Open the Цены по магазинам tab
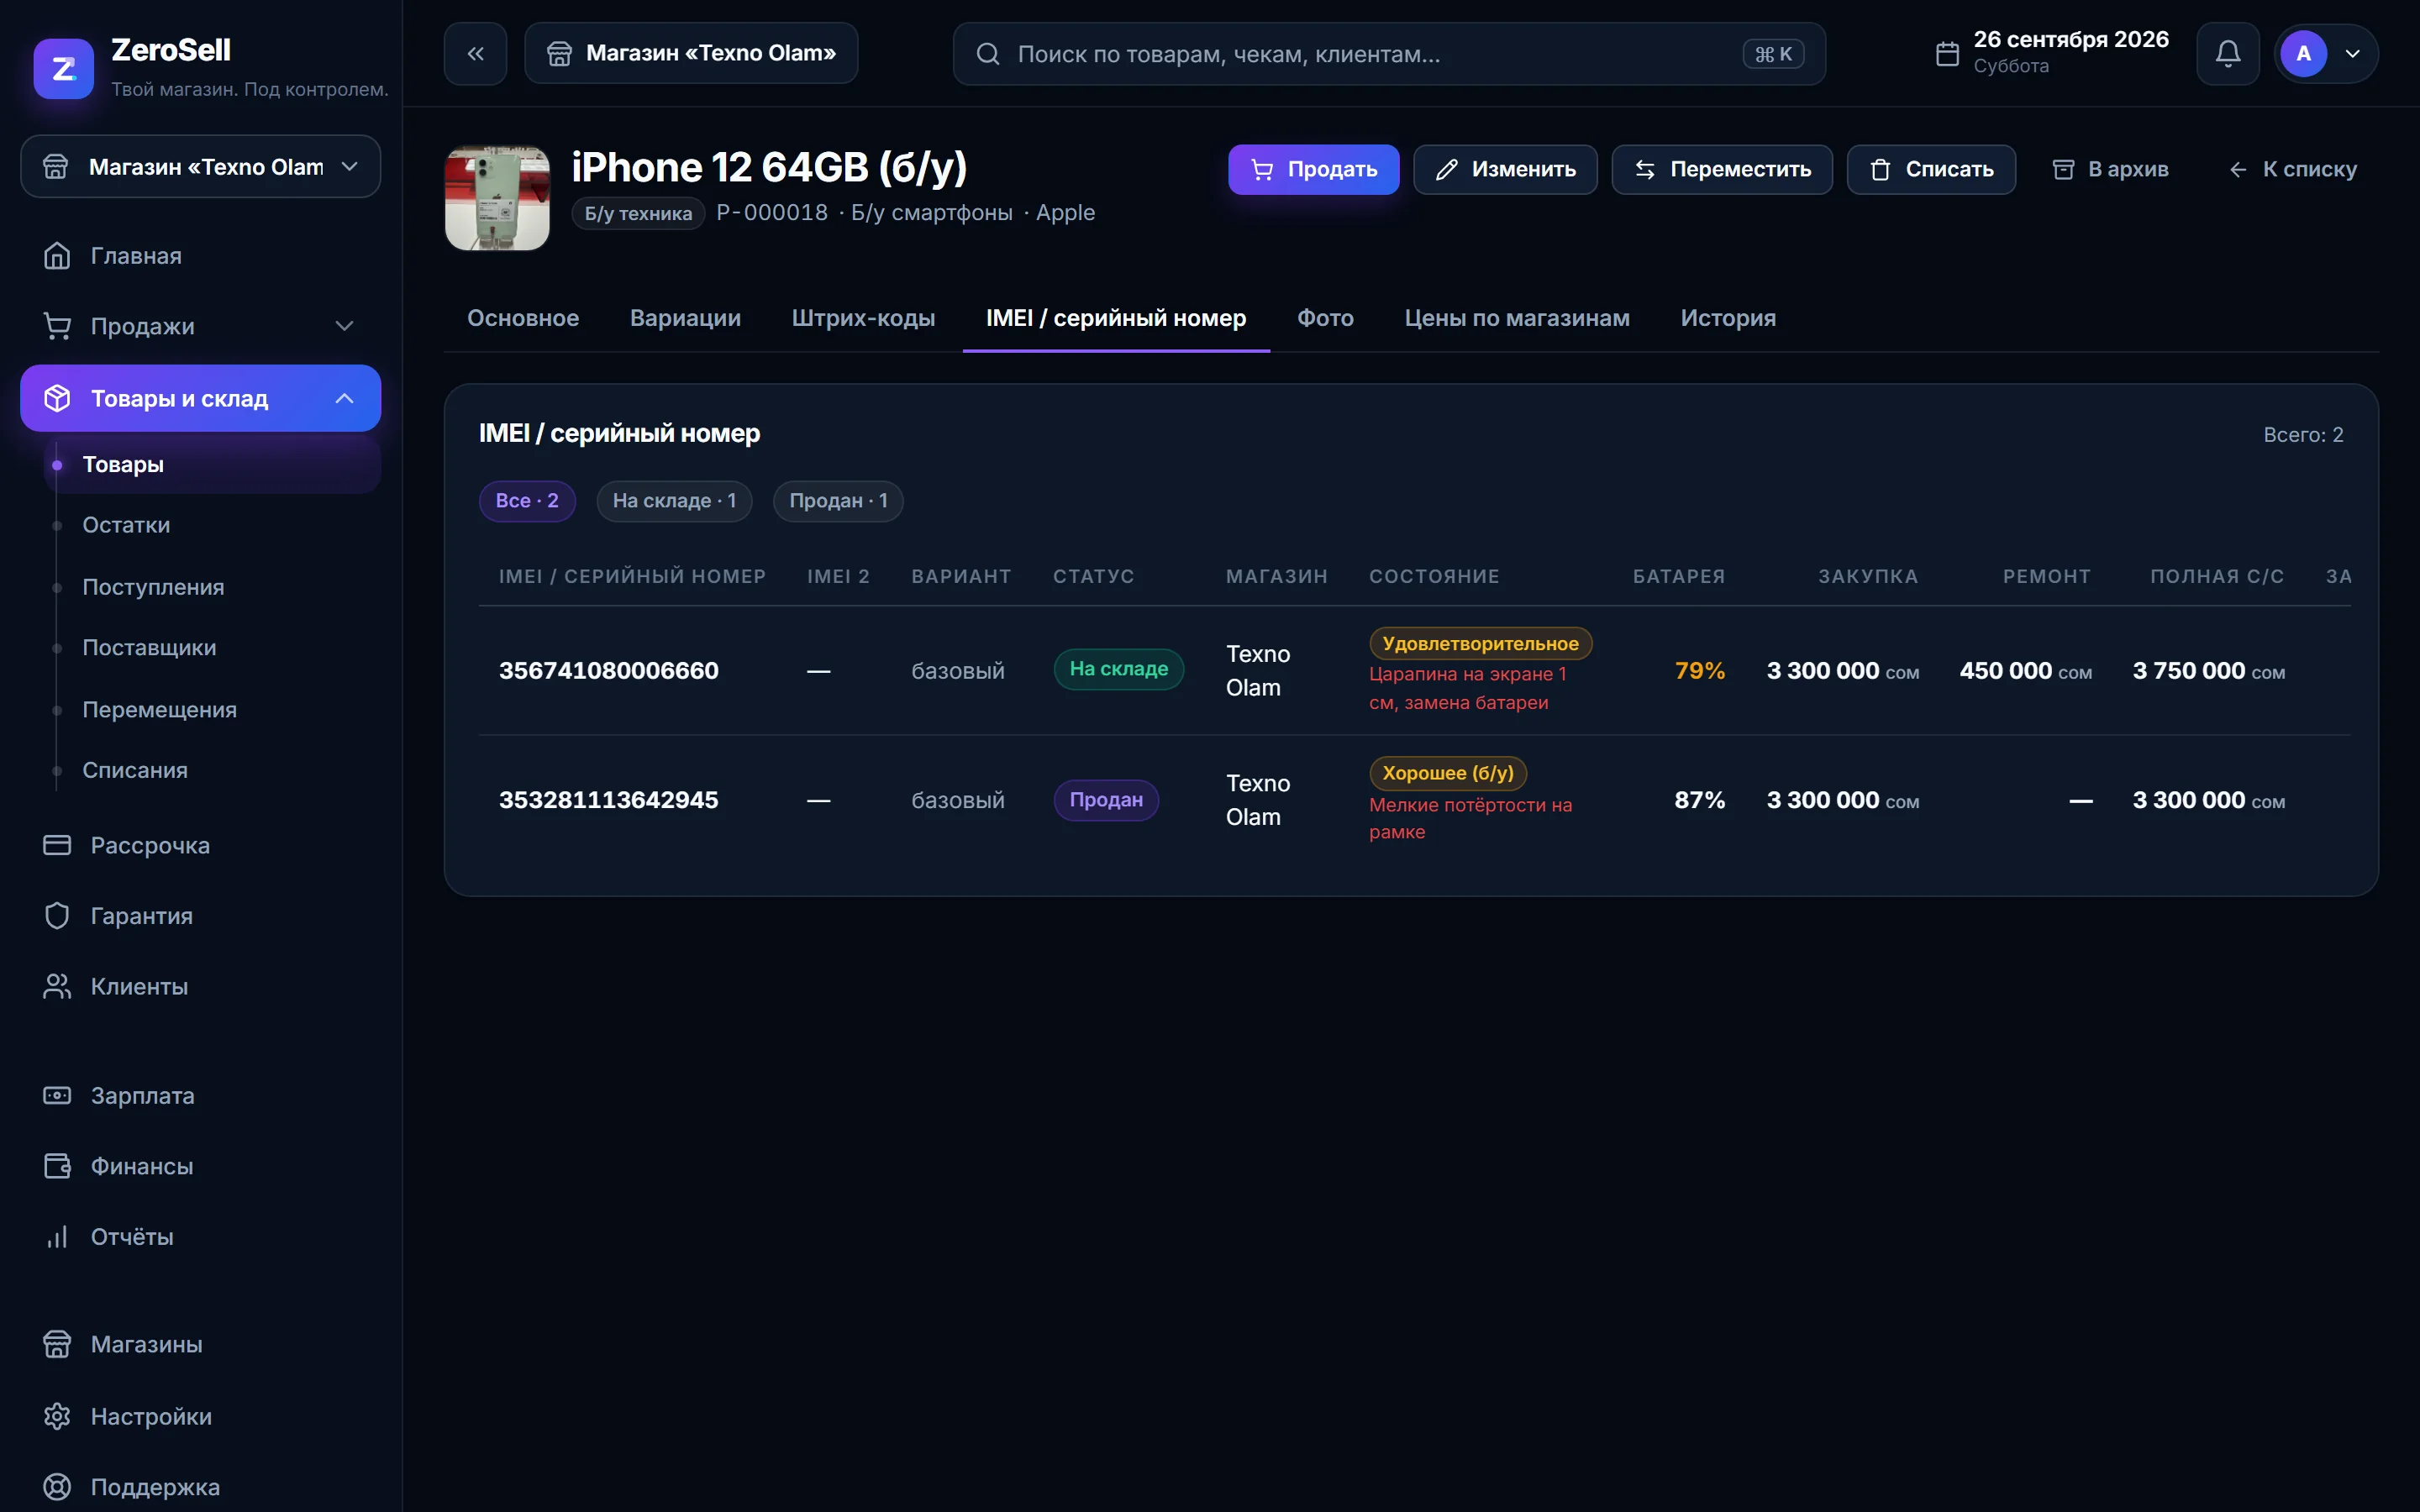This screenshot has width=2420, height=1512. point(1517,318)
